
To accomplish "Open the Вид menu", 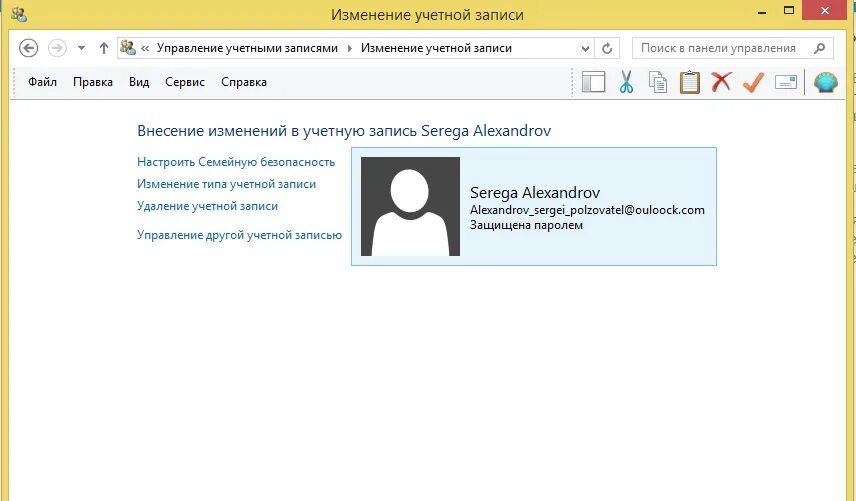I will [139, 82].
